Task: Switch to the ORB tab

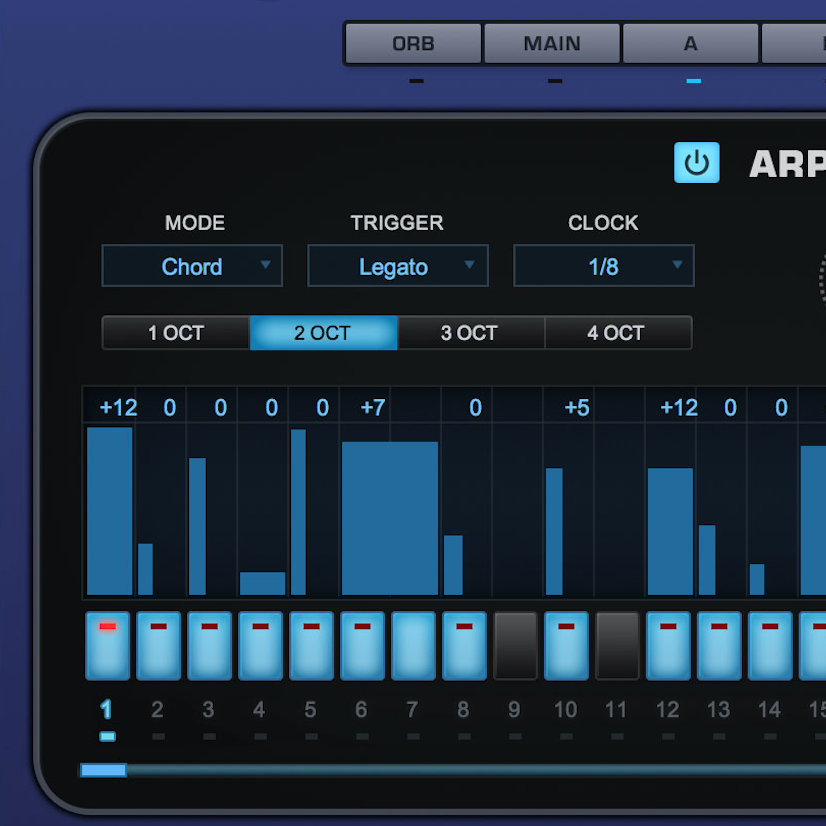Action: [413, 44]
